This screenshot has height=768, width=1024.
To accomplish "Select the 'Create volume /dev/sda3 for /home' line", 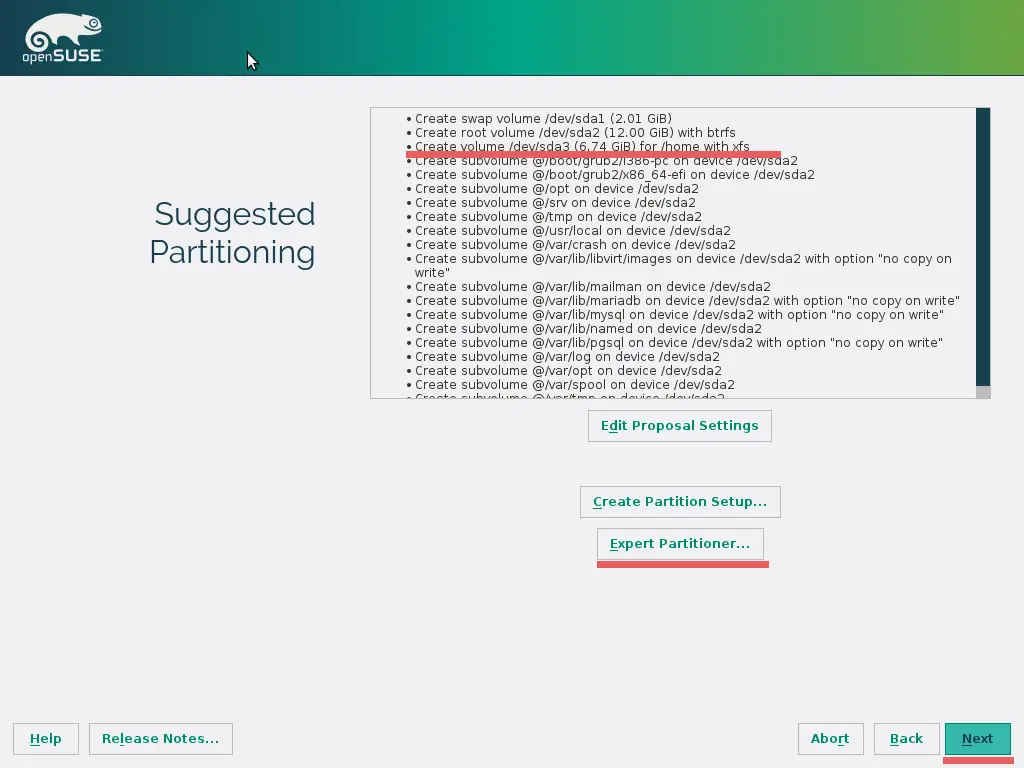I will pyautogui.click(x=582, y=147).
